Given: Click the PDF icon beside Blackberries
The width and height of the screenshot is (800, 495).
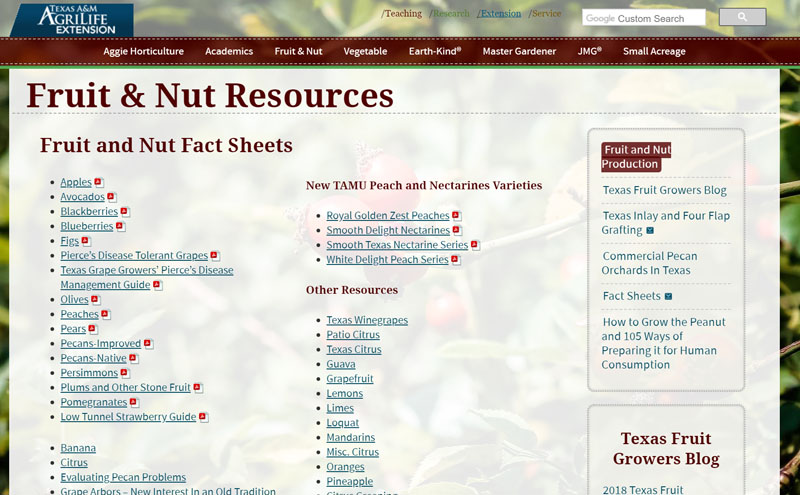Looking at the screenshot, I should (x=124, y=211).
